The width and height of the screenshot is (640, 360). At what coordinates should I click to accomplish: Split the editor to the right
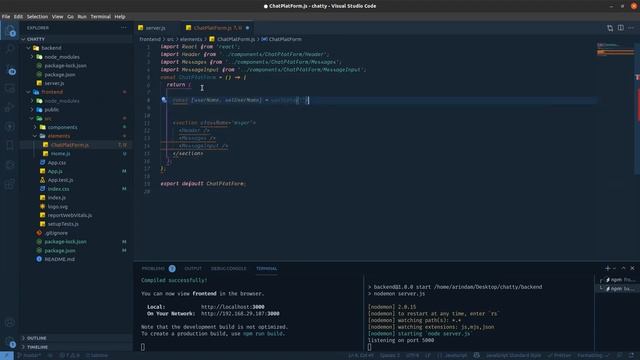(620, 28)
